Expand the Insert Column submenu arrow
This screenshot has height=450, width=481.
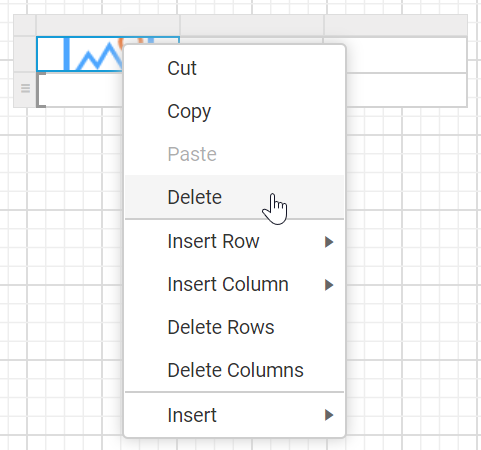[329, 285]
